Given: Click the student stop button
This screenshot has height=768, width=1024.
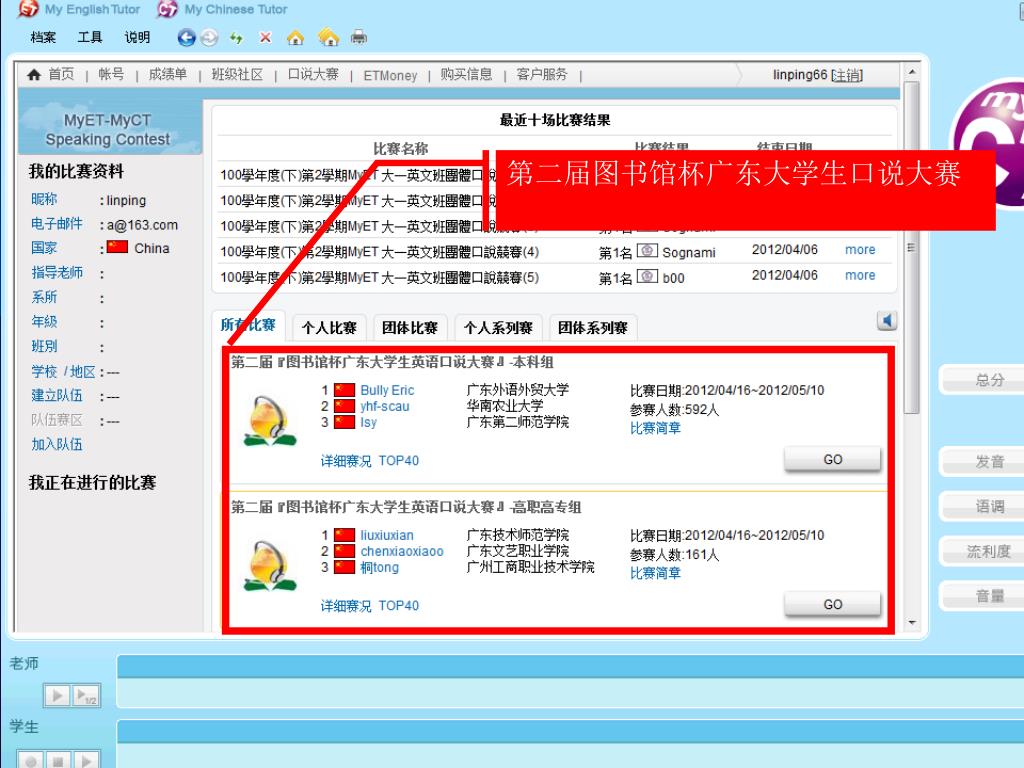Looking at the screenshot, I should 58,761.
